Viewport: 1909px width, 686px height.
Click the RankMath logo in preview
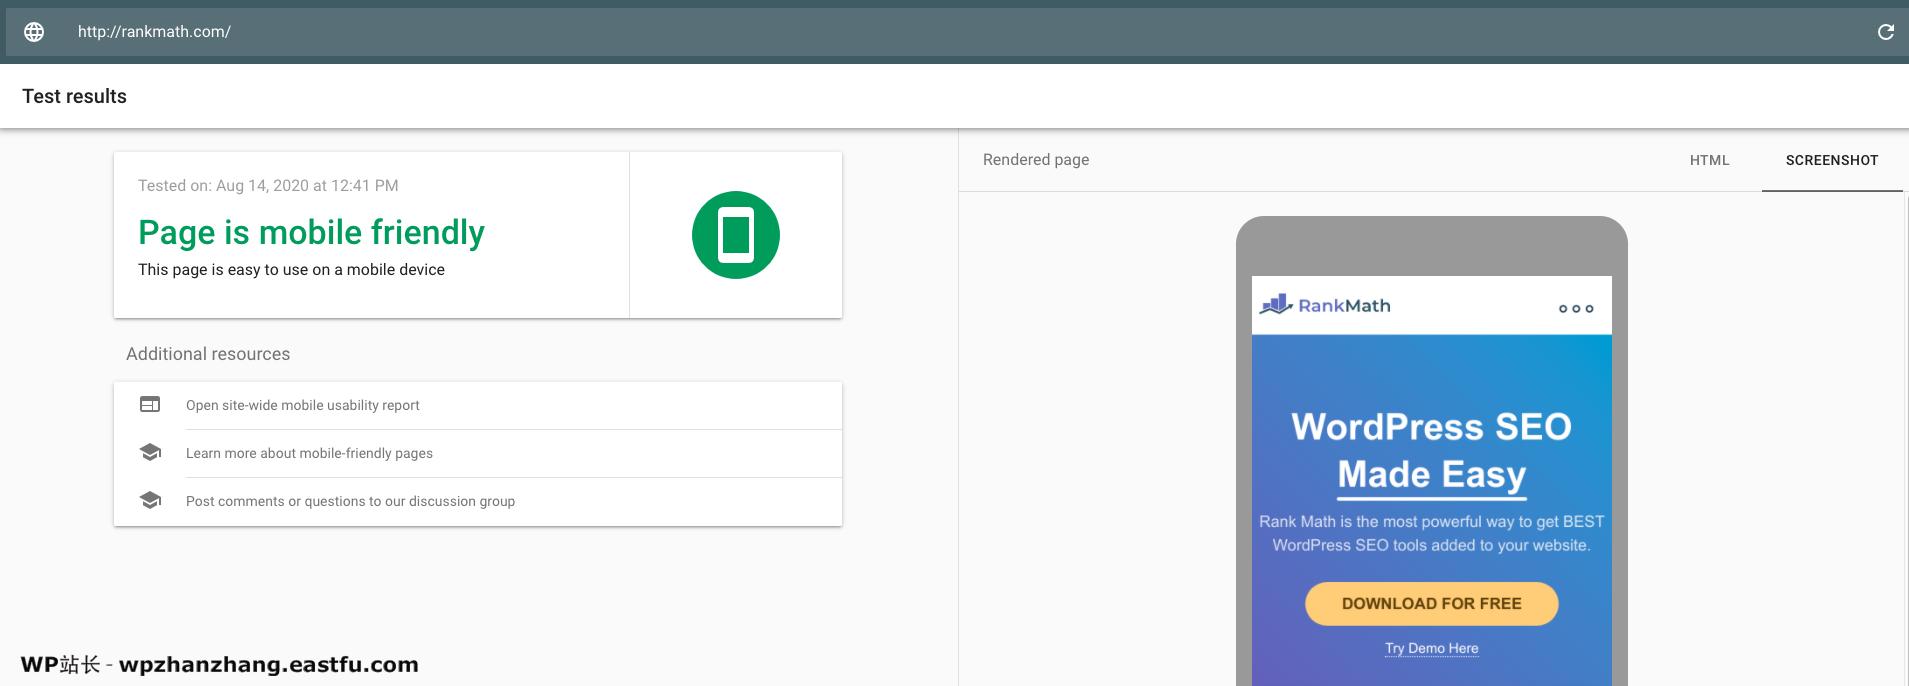1324,305
